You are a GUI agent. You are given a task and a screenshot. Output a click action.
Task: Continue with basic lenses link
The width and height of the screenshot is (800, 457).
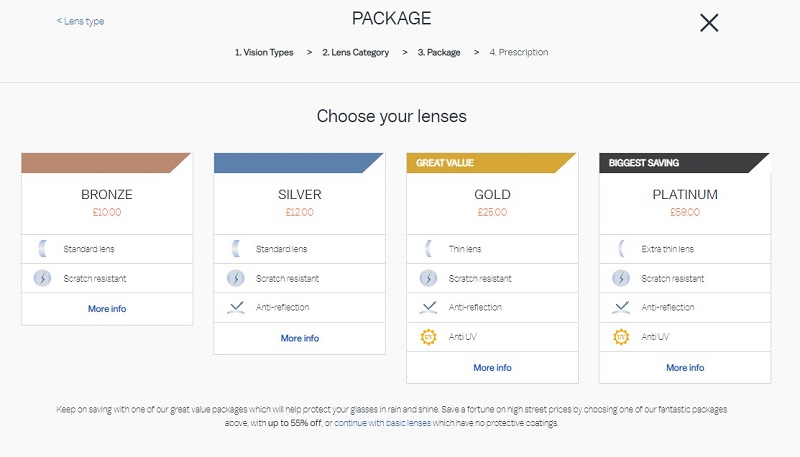[383, 423]
